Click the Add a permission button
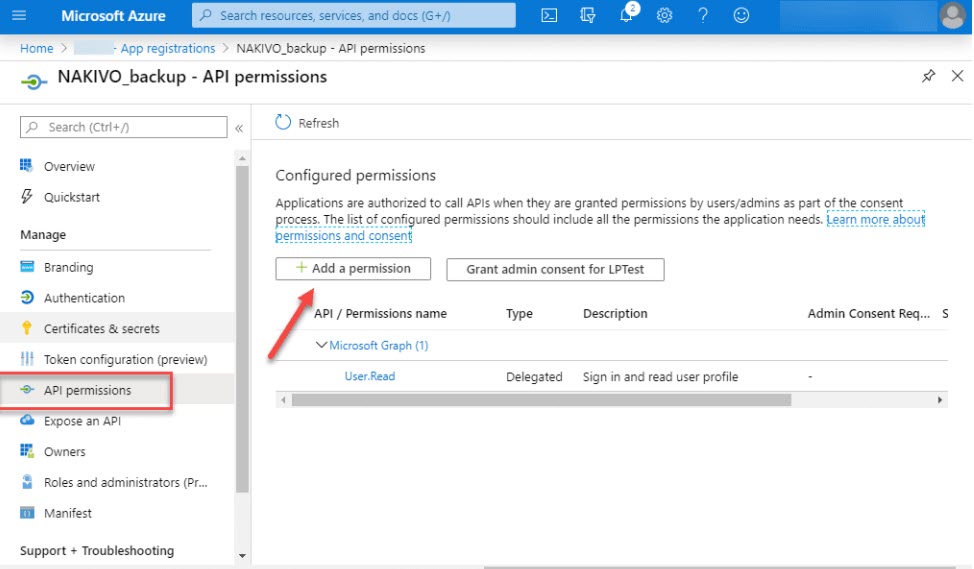Screen dimensions: 974x569 tap(353, 269)
